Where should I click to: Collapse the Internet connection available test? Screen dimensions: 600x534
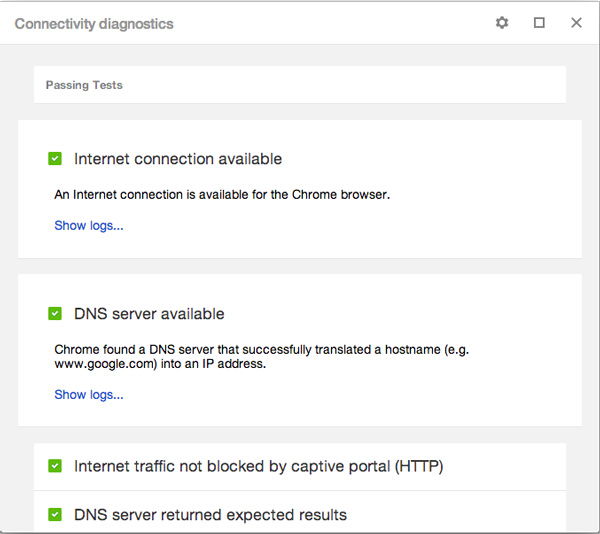tap(178, 159)
